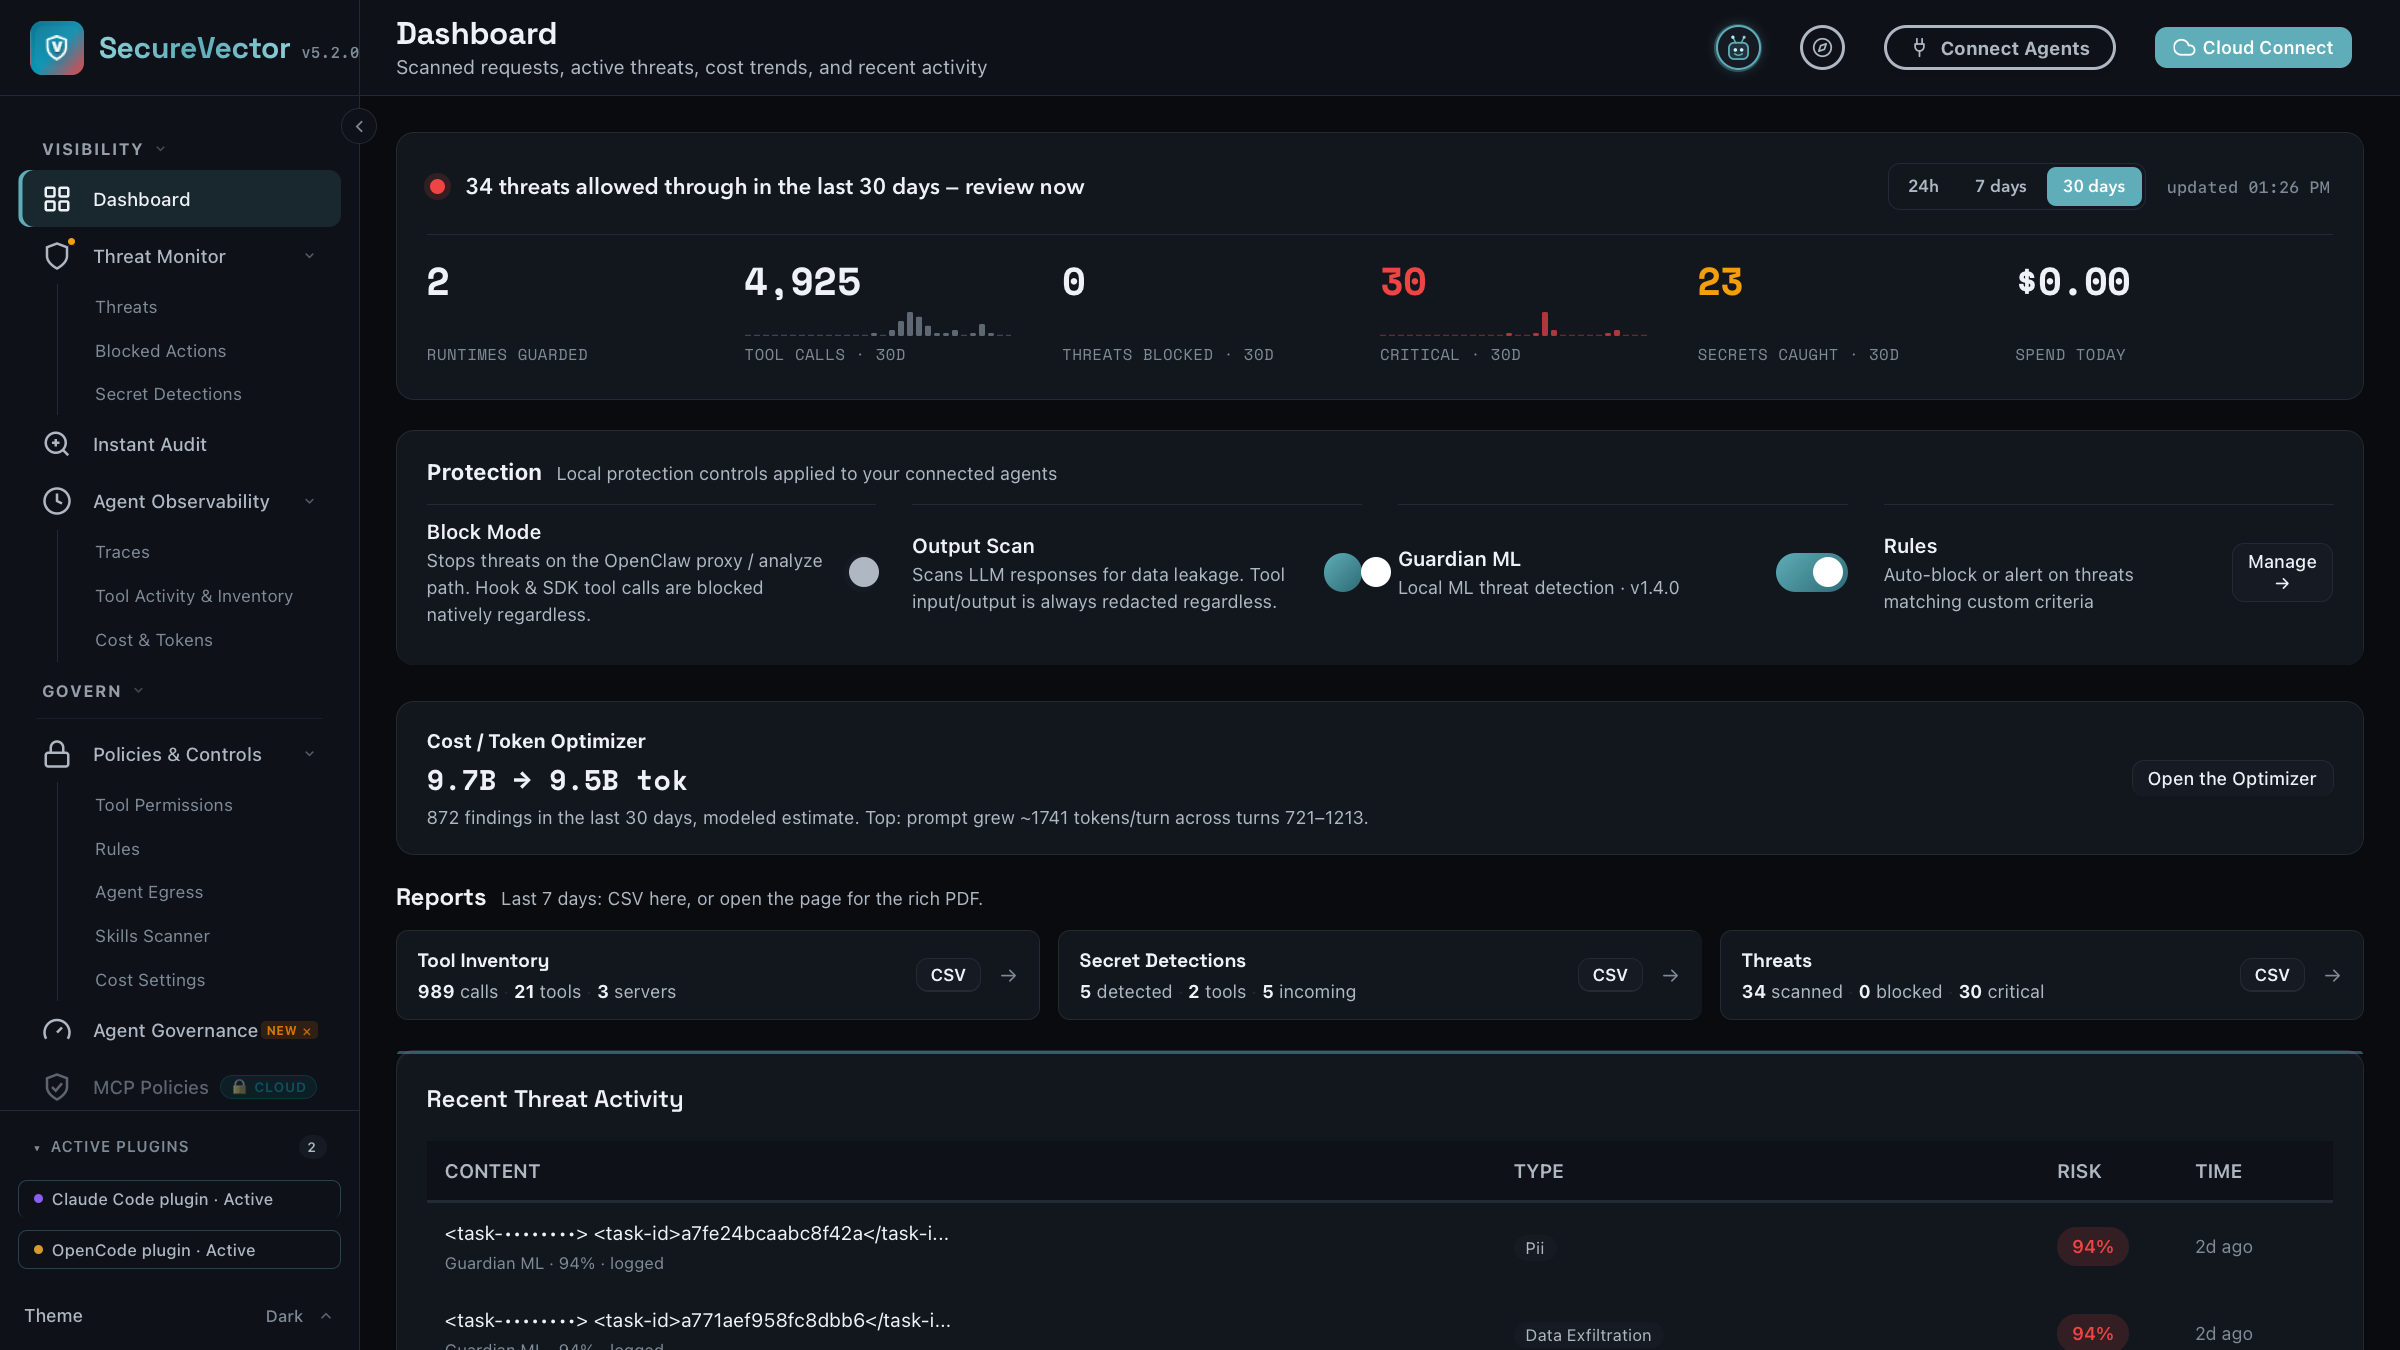Click the 23 SECRETS CAUGHT stat value
The image size is (2400, 1350).
[1720, 282]
